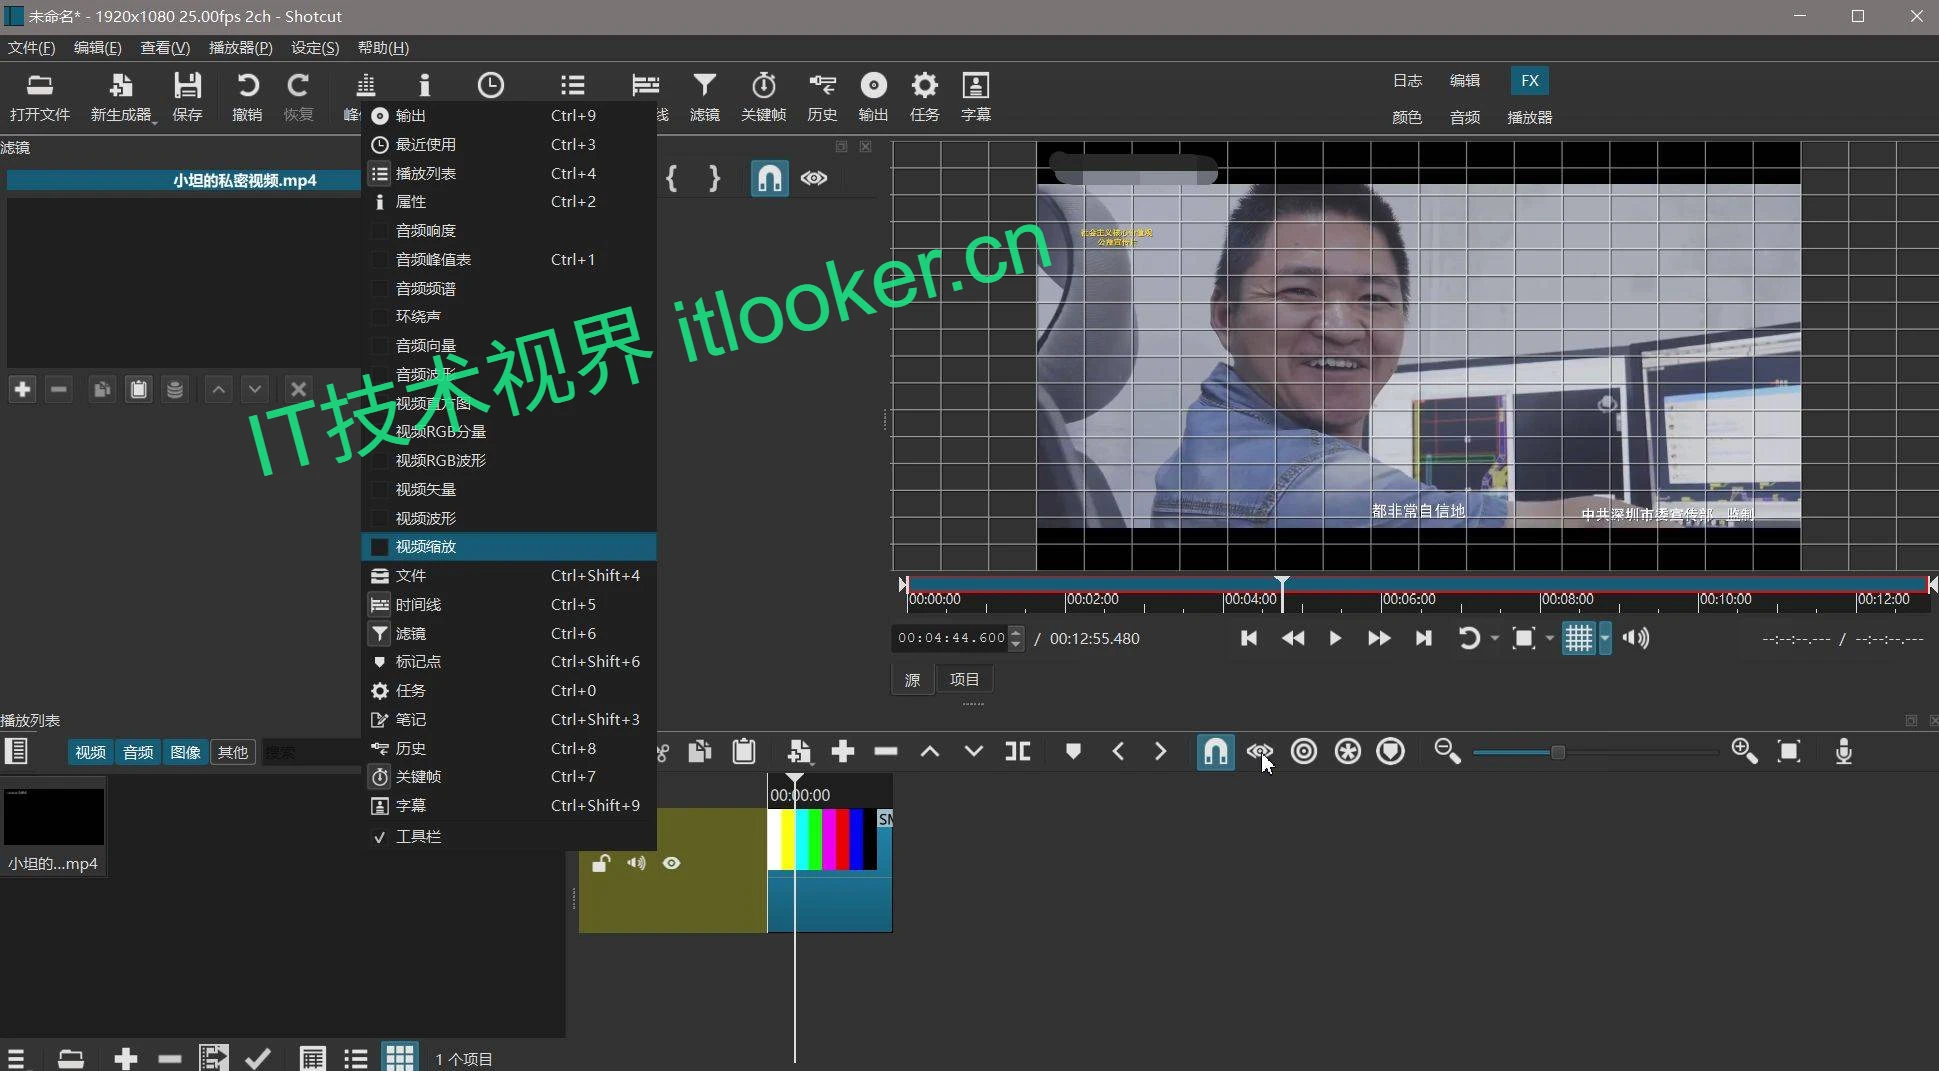
Task: Click the 视频 playlist filter button
Action: coord(90,752)
